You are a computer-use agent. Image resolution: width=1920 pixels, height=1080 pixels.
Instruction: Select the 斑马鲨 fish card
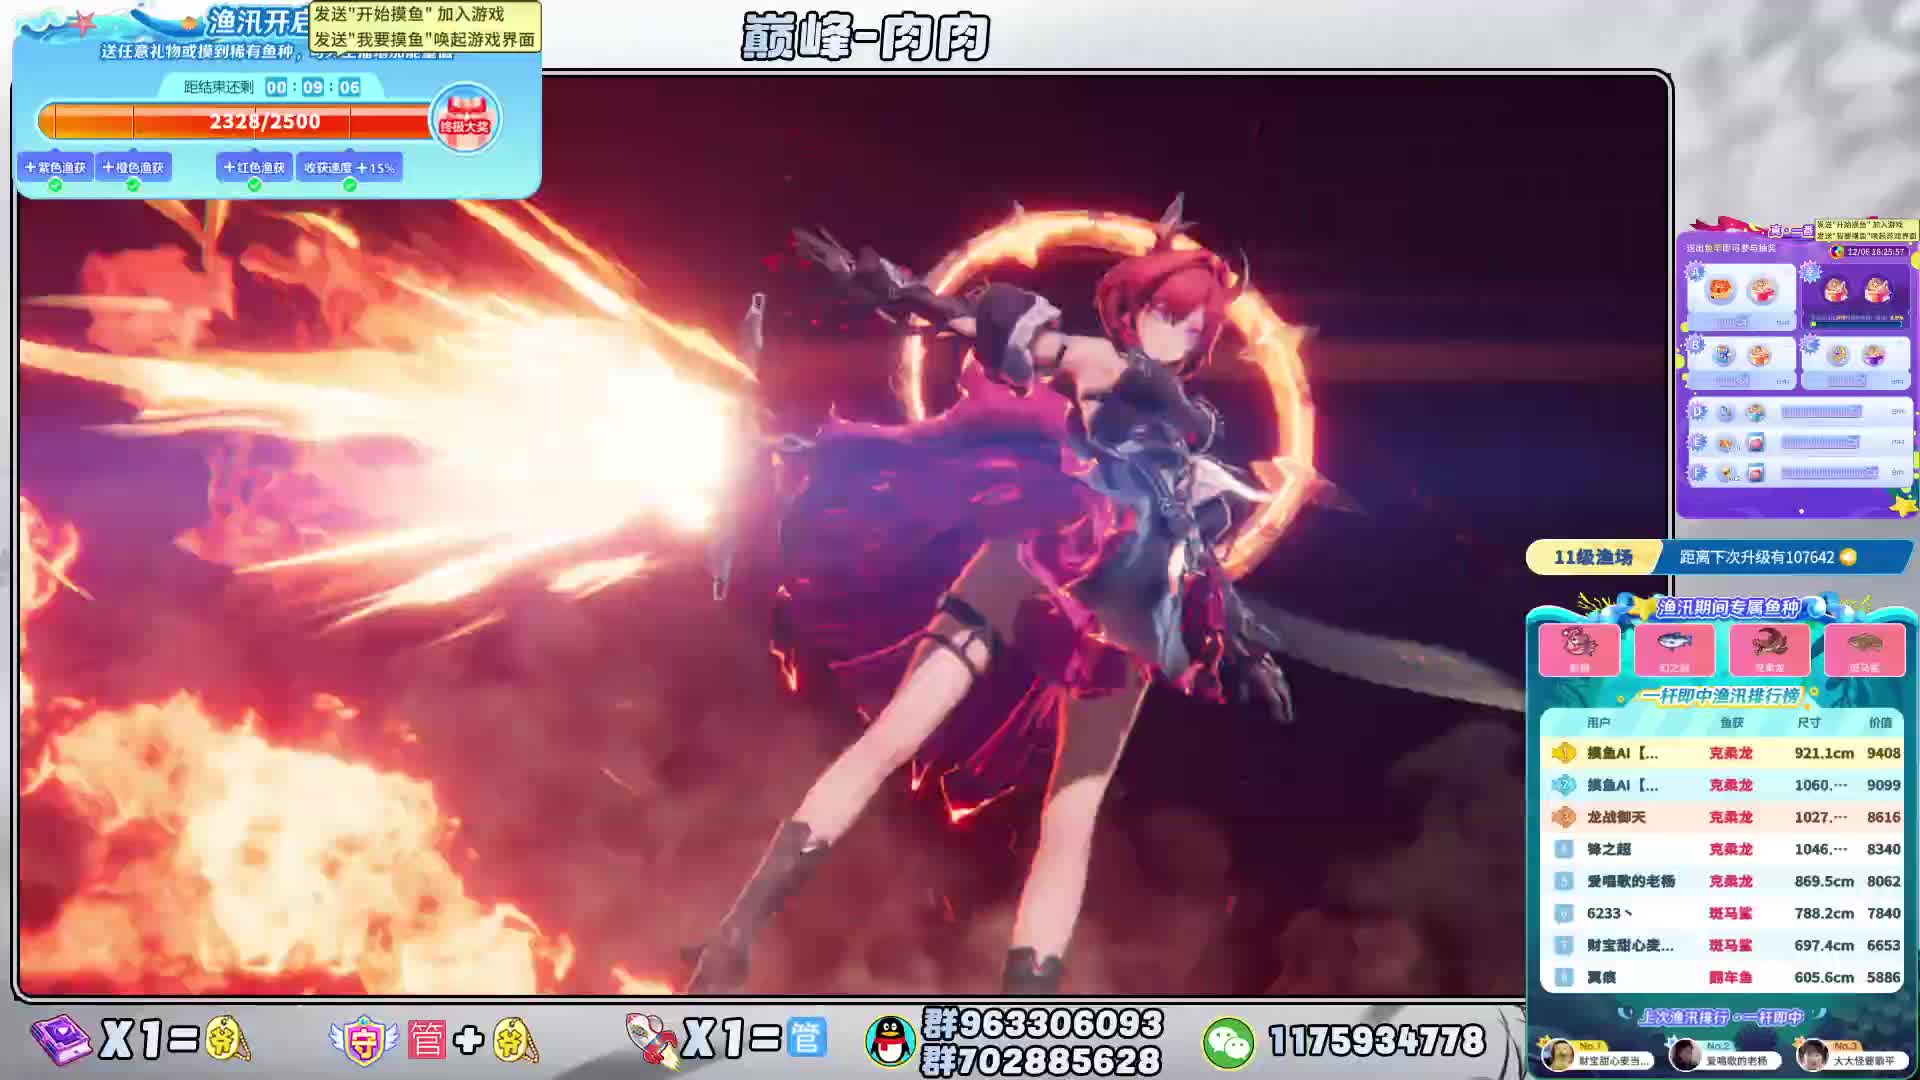1864,648
